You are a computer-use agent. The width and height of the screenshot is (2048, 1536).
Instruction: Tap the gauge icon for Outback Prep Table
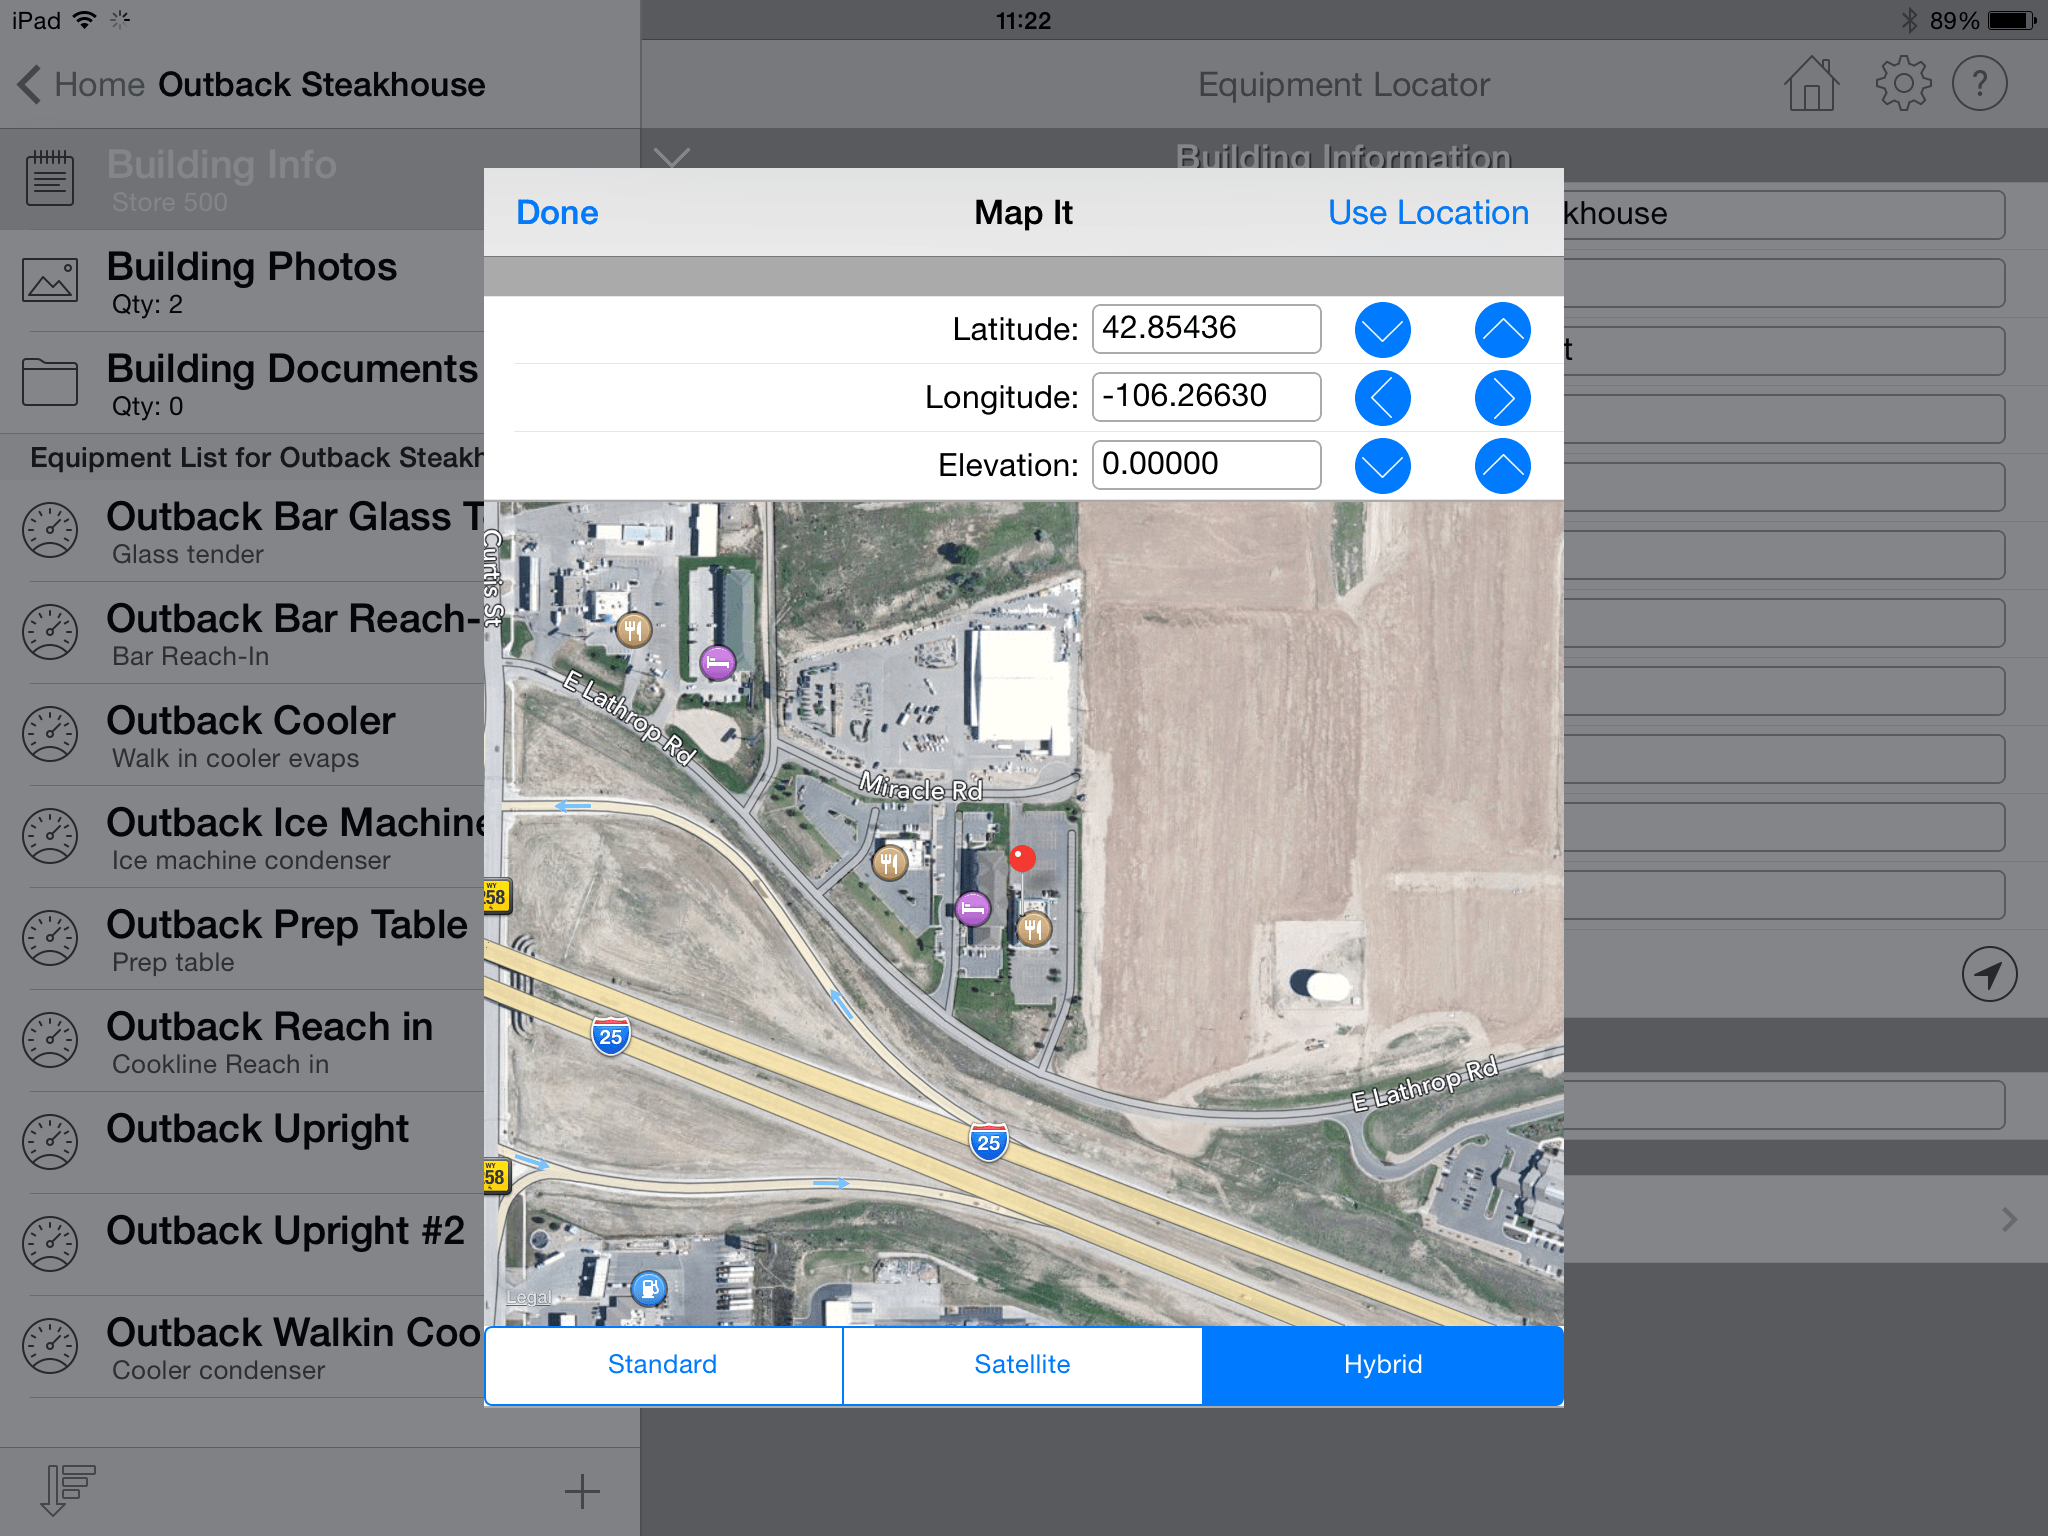50,939
